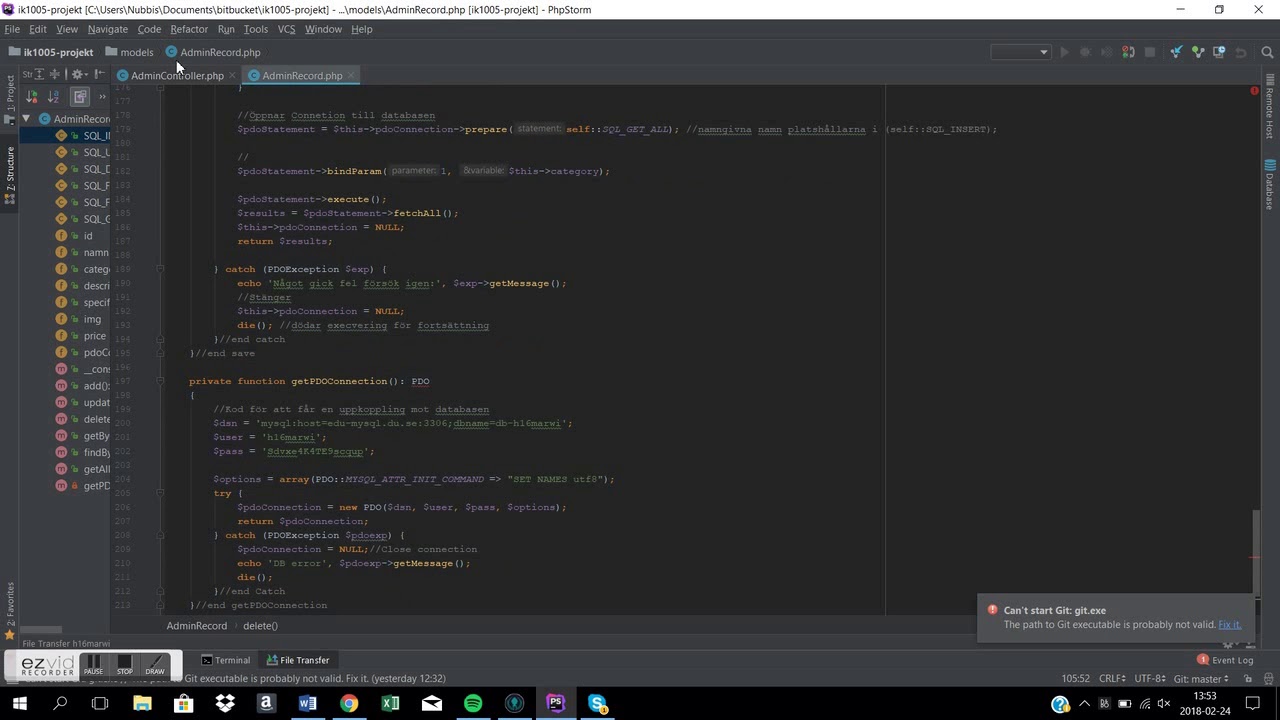This screenshot has height=720, width=1280.
Task: Open Search Everywhere magnifier icon
Action: 1267,52
